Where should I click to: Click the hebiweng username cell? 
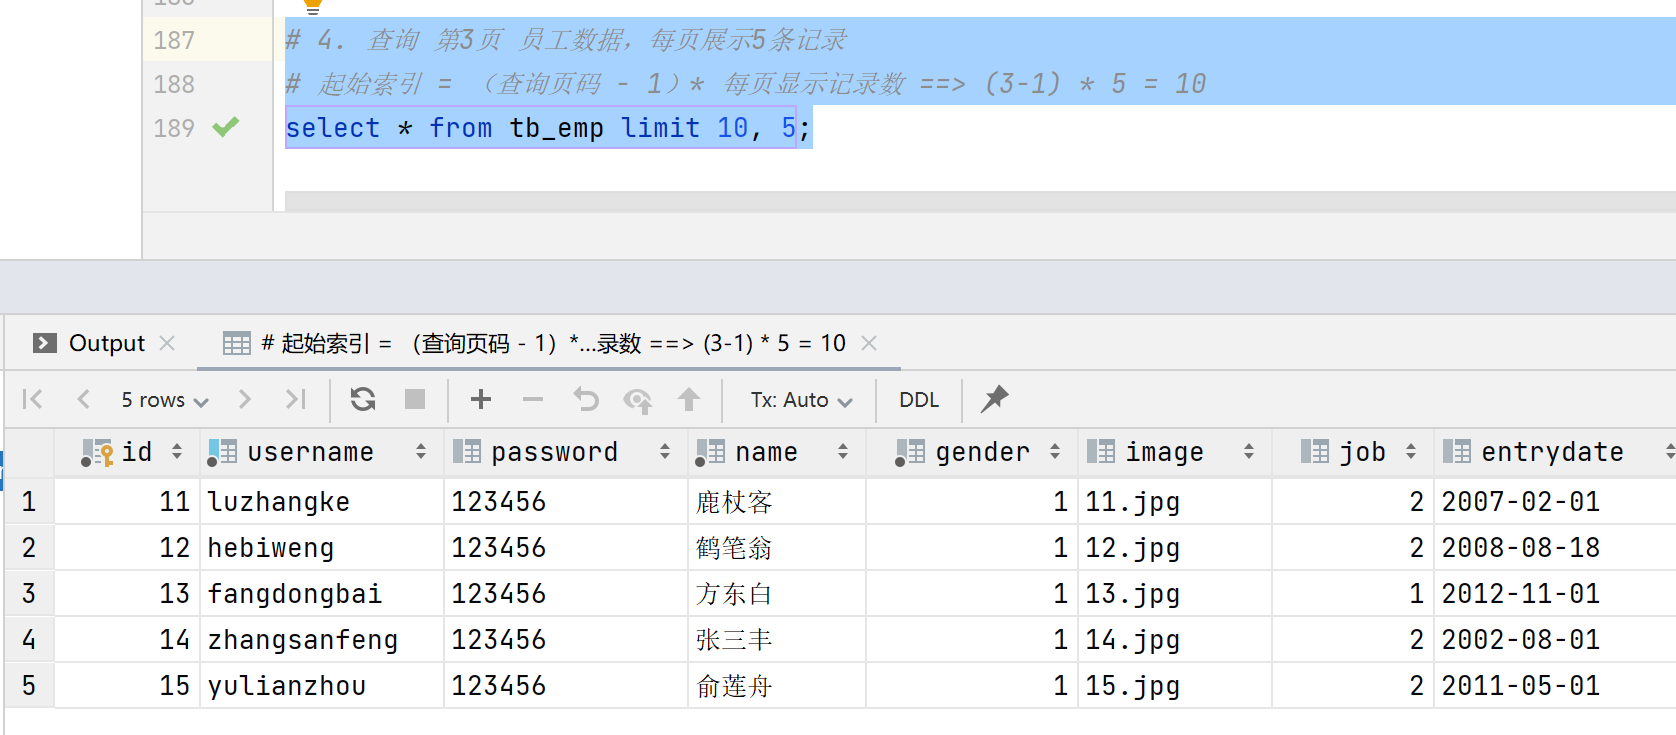click(x=322, y=547)
